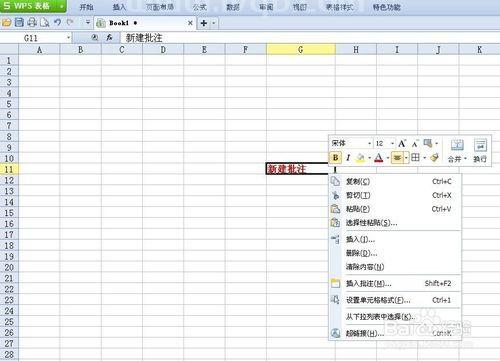Click the insert function fx icon

(109, 38)
